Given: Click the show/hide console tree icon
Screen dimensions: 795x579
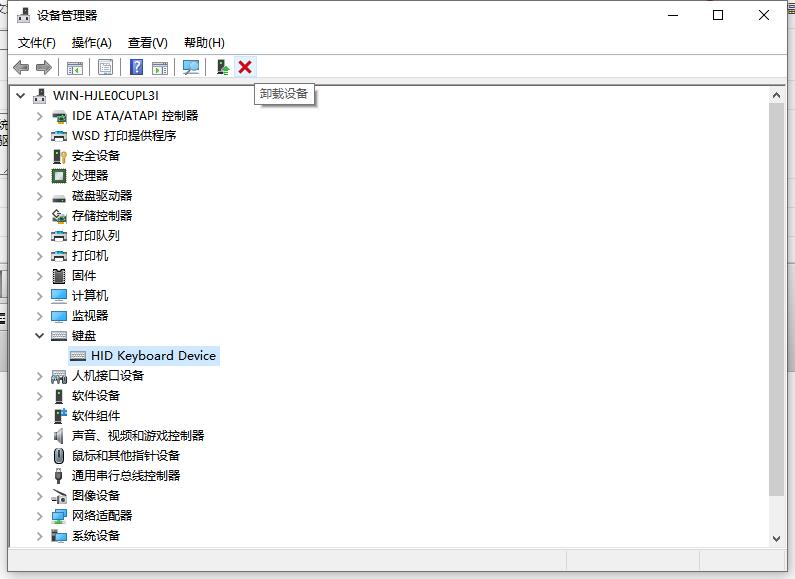Looking at the screenshot, I should point(75,67).
